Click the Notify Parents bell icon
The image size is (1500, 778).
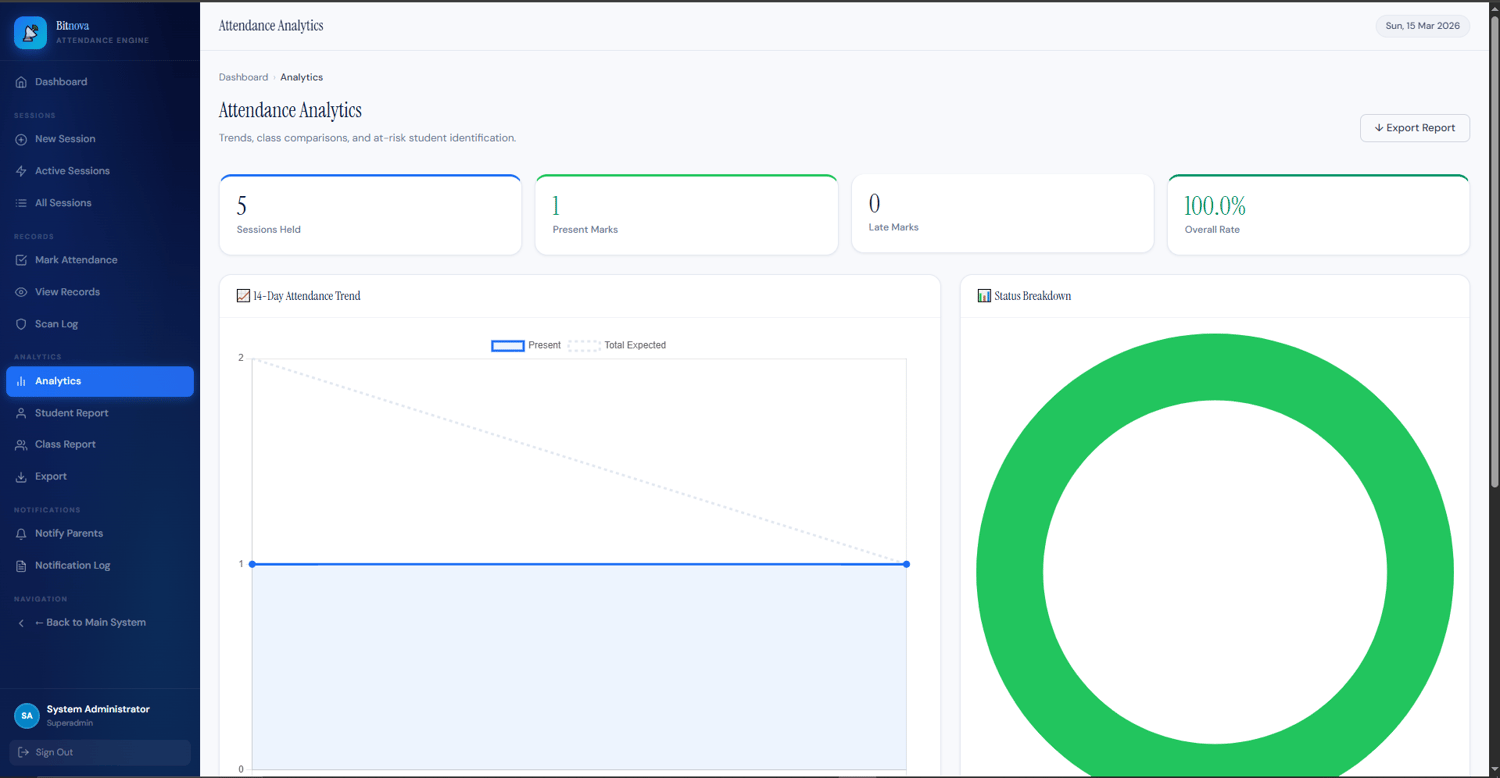tap(21, 534)
